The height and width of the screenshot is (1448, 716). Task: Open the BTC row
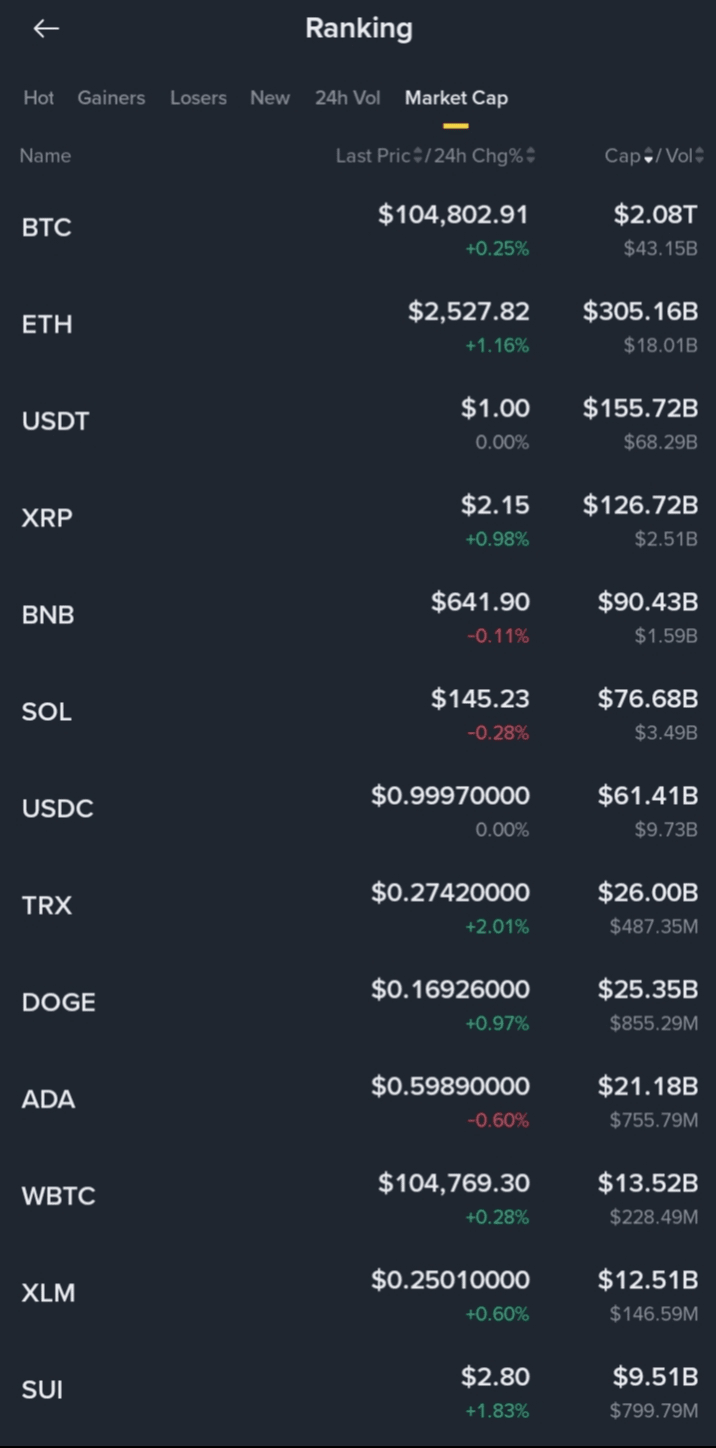(x=47, y=228)
